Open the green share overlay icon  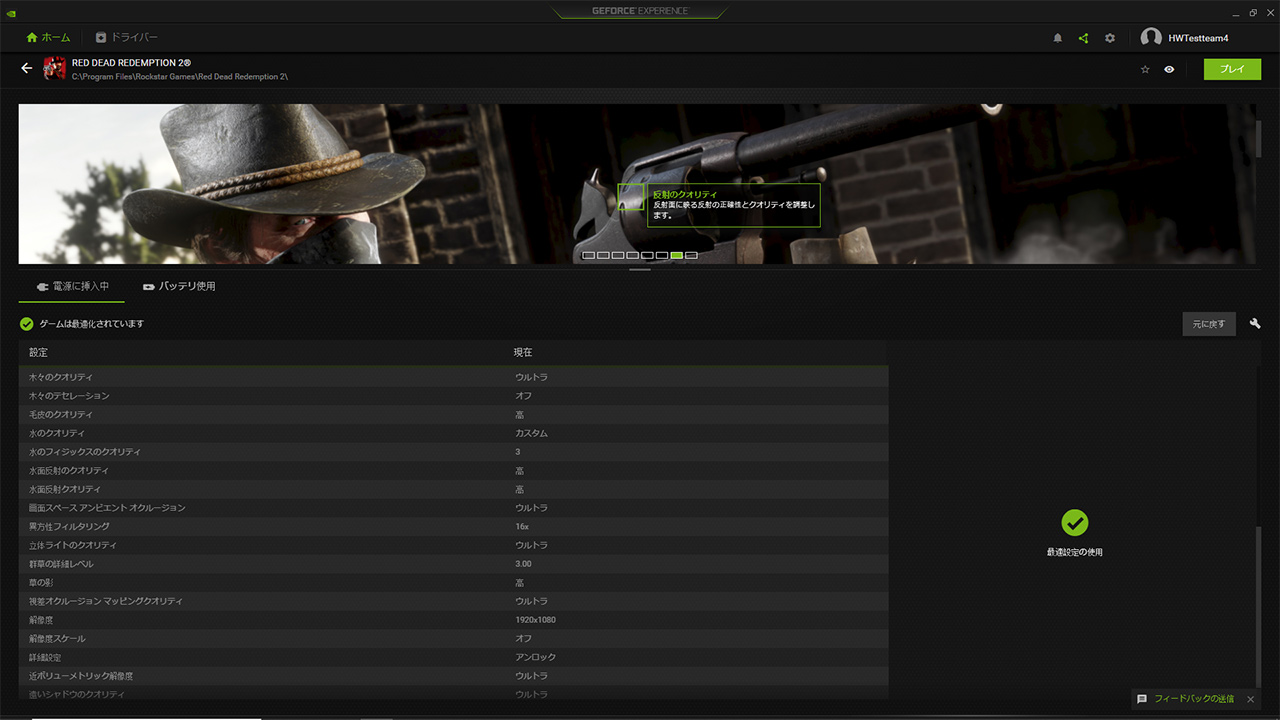[x=1083, y=38]
